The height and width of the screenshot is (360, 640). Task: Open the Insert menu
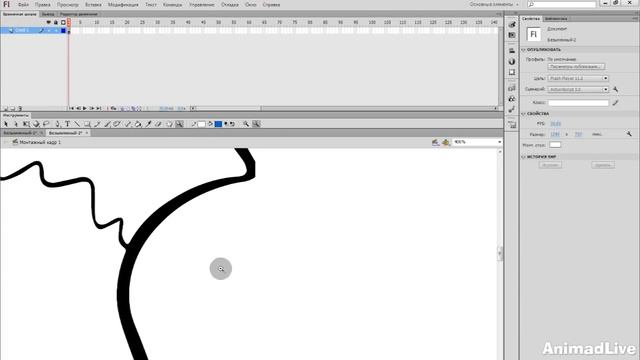tap(93, 5)
